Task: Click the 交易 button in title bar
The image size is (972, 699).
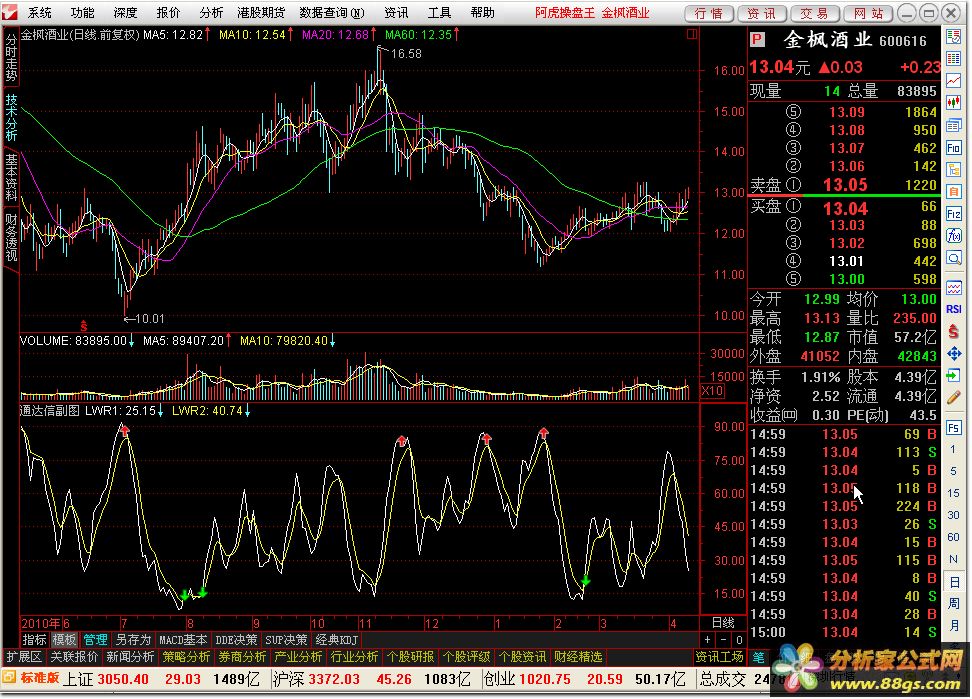Action: point(814,14)
